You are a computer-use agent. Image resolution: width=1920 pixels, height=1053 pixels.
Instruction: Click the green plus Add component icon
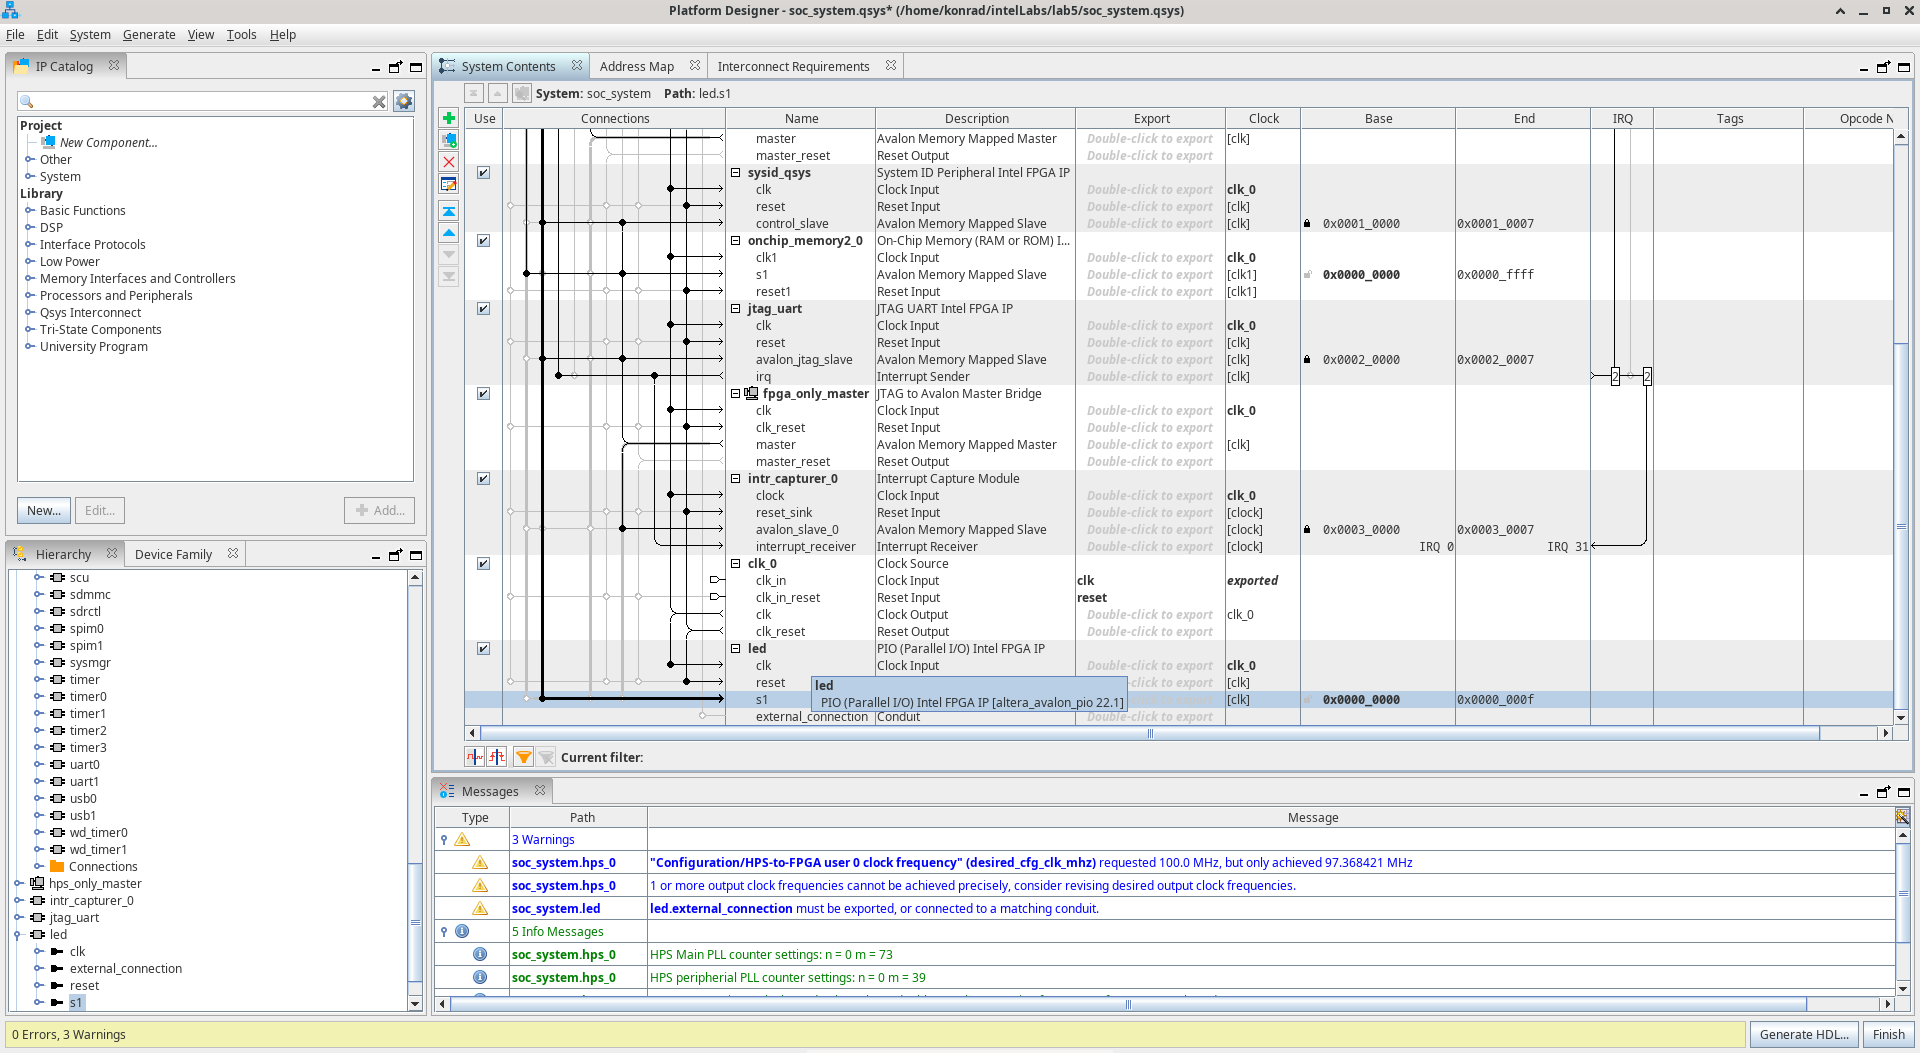tap(449, 118)
